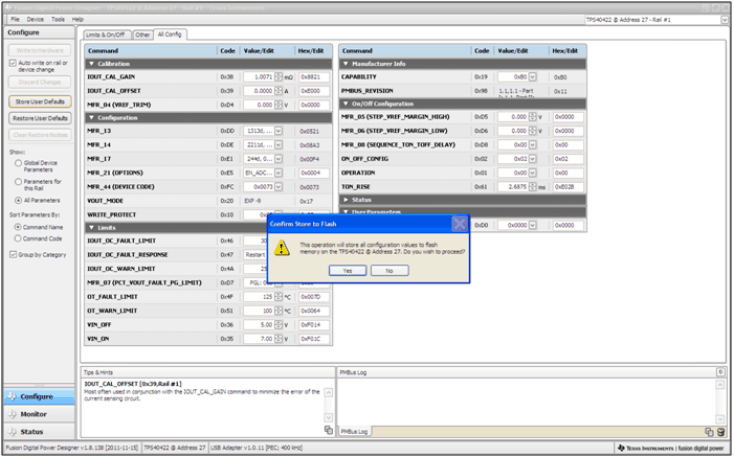The image size is (734, 457).
Task: Click the copy icon in PMBus Log
Action: 707,431
